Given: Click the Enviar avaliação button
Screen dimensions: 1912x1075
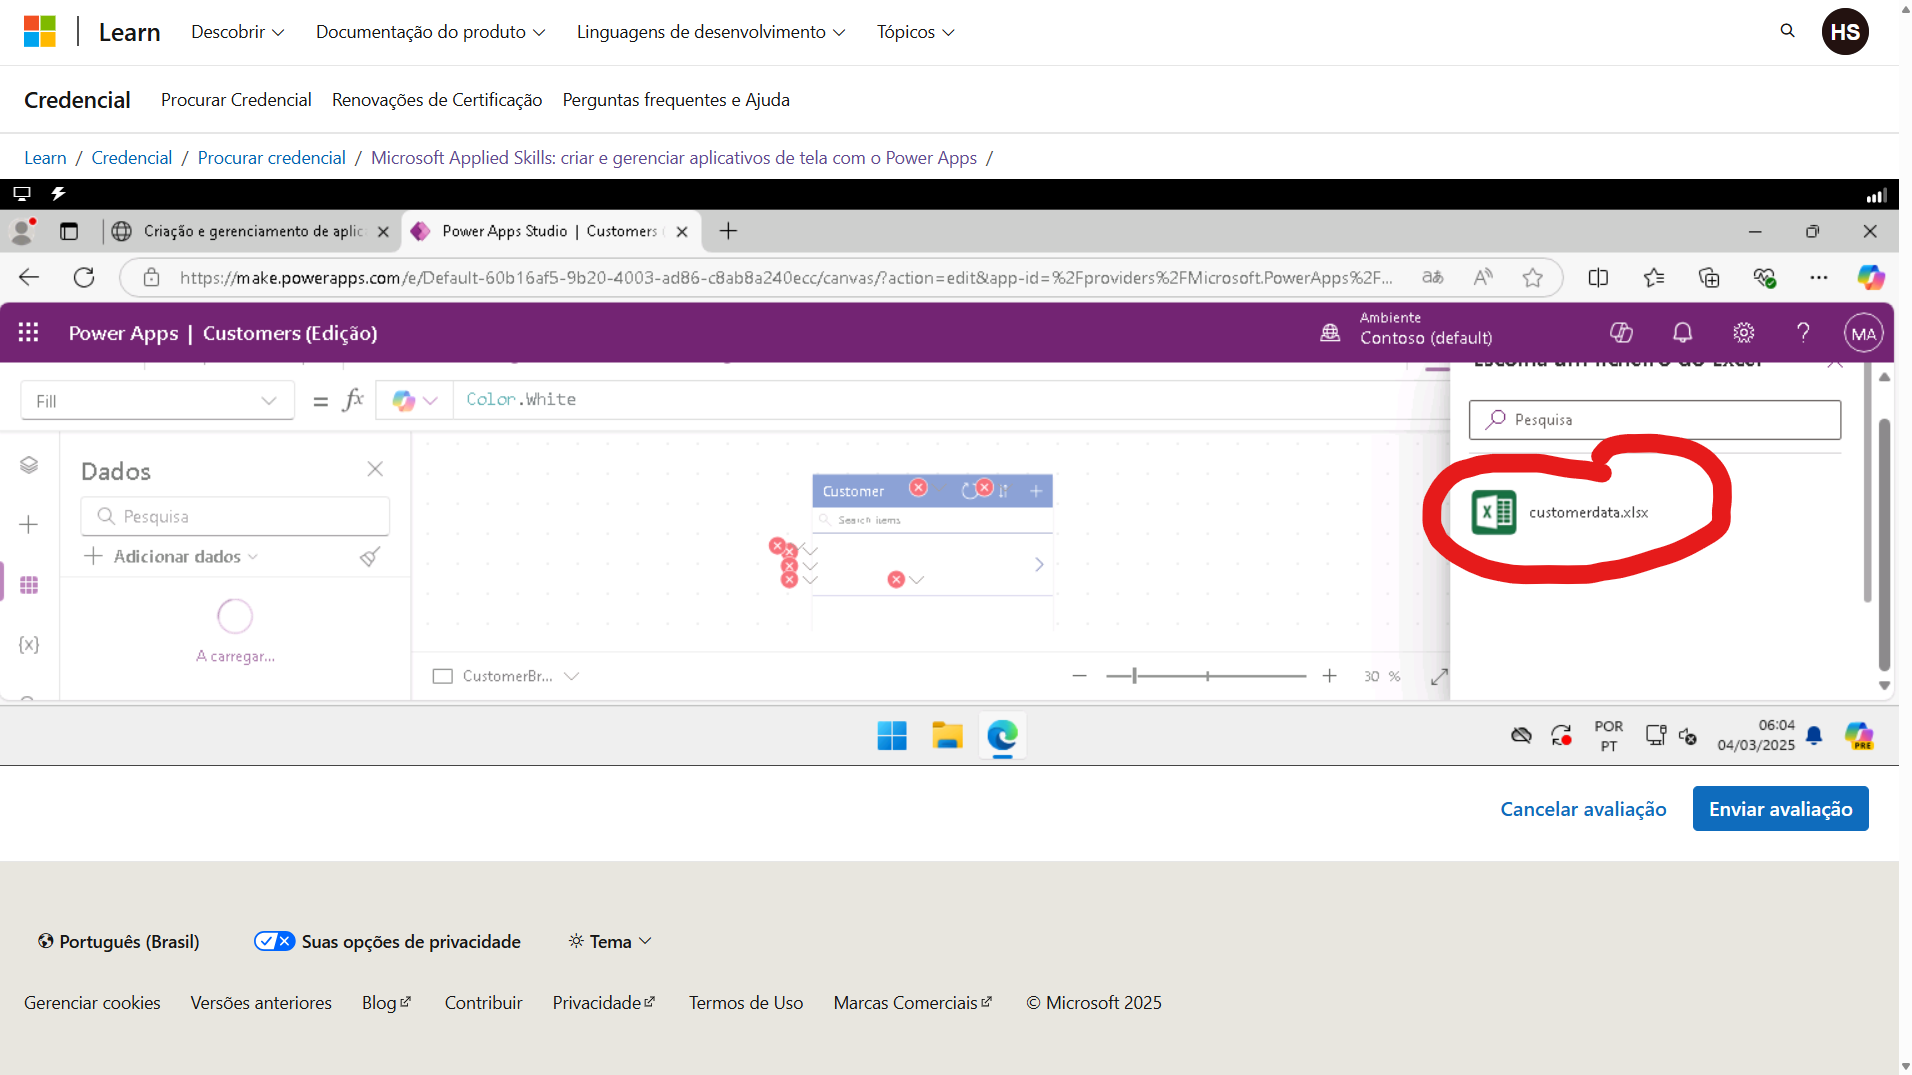Looking at the screenshot, I should tap(1780, 809).
